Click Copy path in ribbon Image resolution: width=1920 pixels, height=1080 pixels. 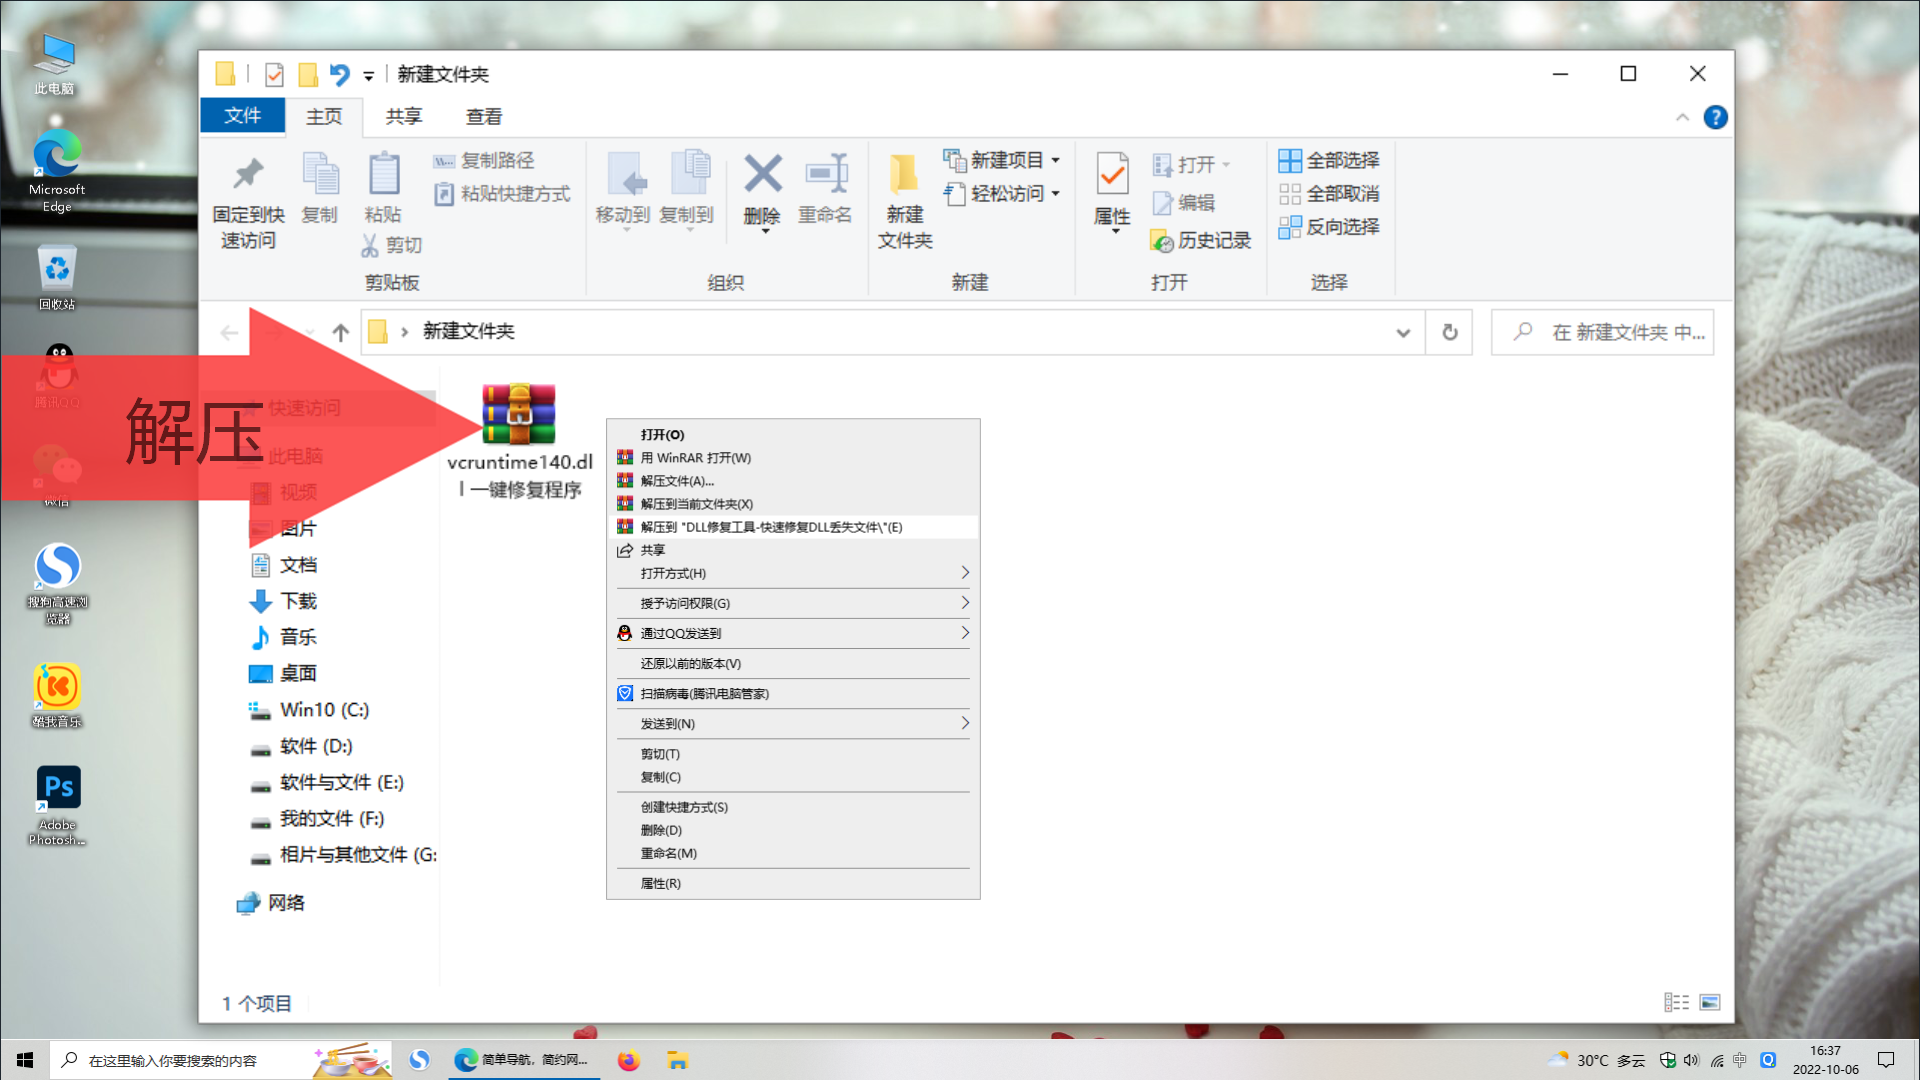point(484,160)
